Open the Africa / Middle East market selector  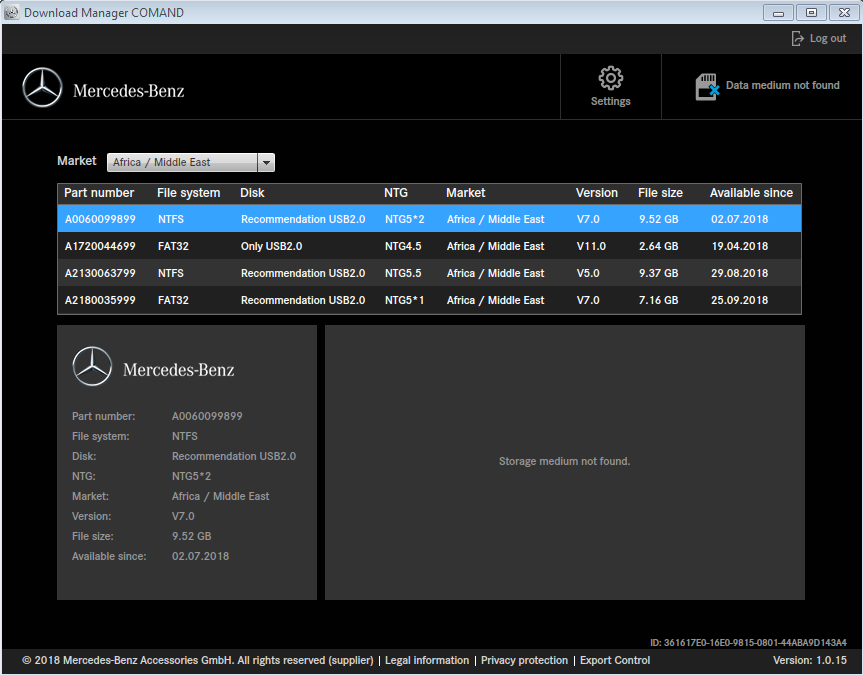point(180,162)
